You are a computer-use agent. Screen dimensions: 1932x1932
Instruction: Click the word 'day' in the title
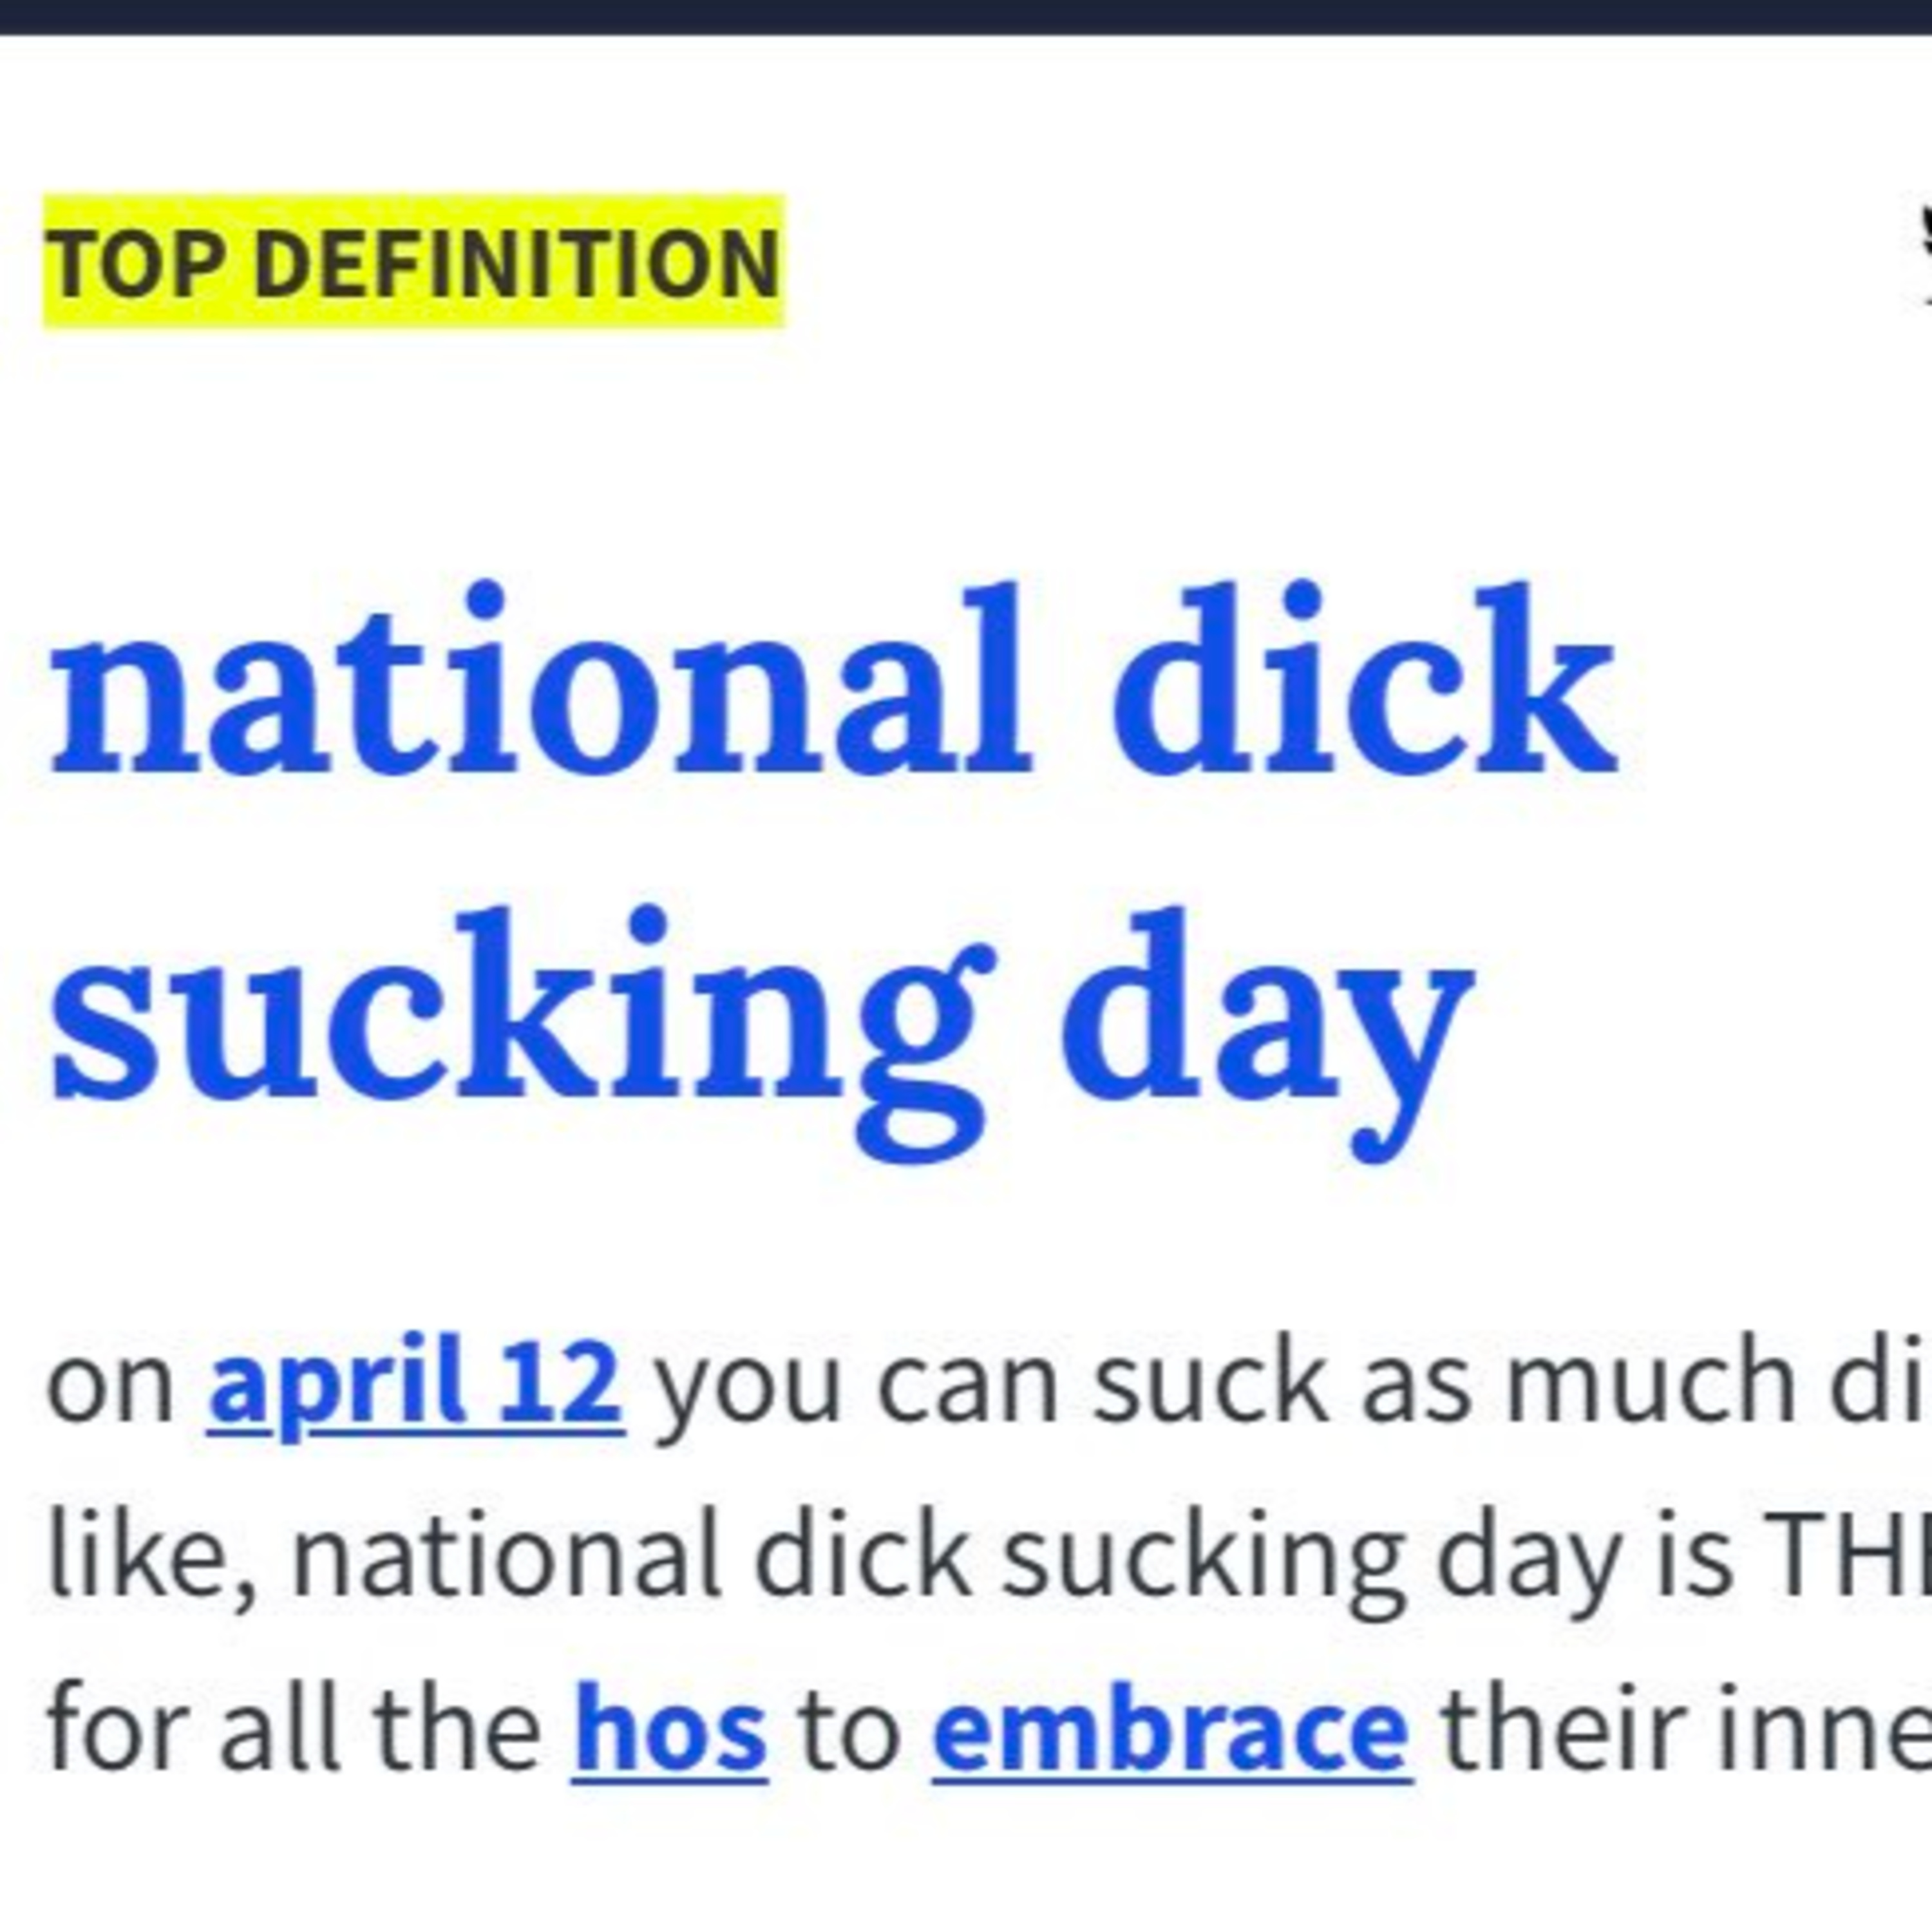(x=1266, y=1035)
